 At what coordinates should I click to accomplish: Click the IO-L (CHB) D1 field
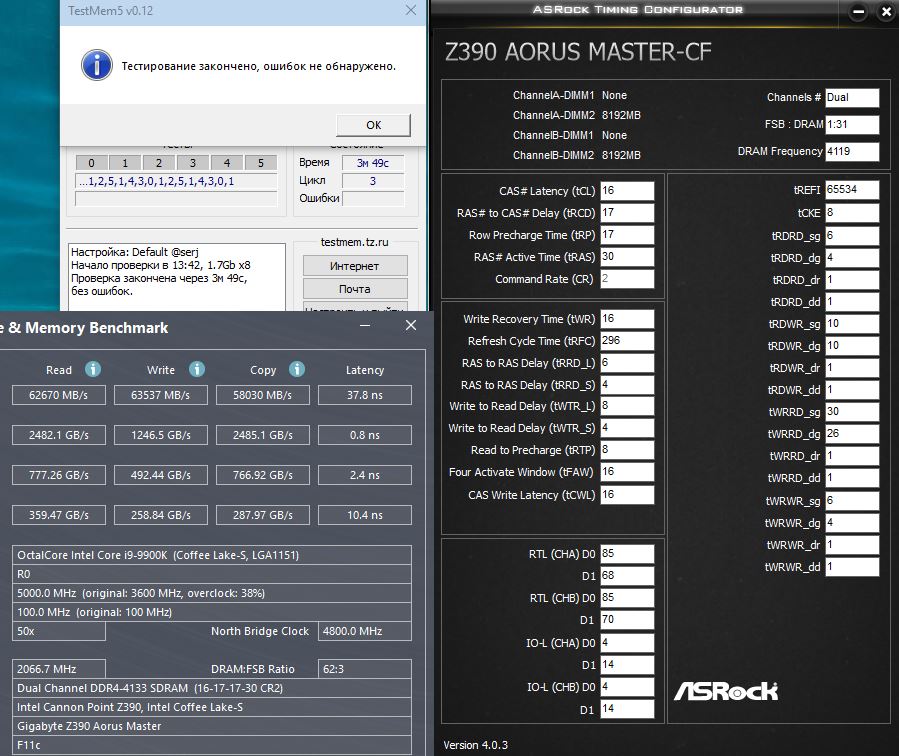tap(627, 709)
